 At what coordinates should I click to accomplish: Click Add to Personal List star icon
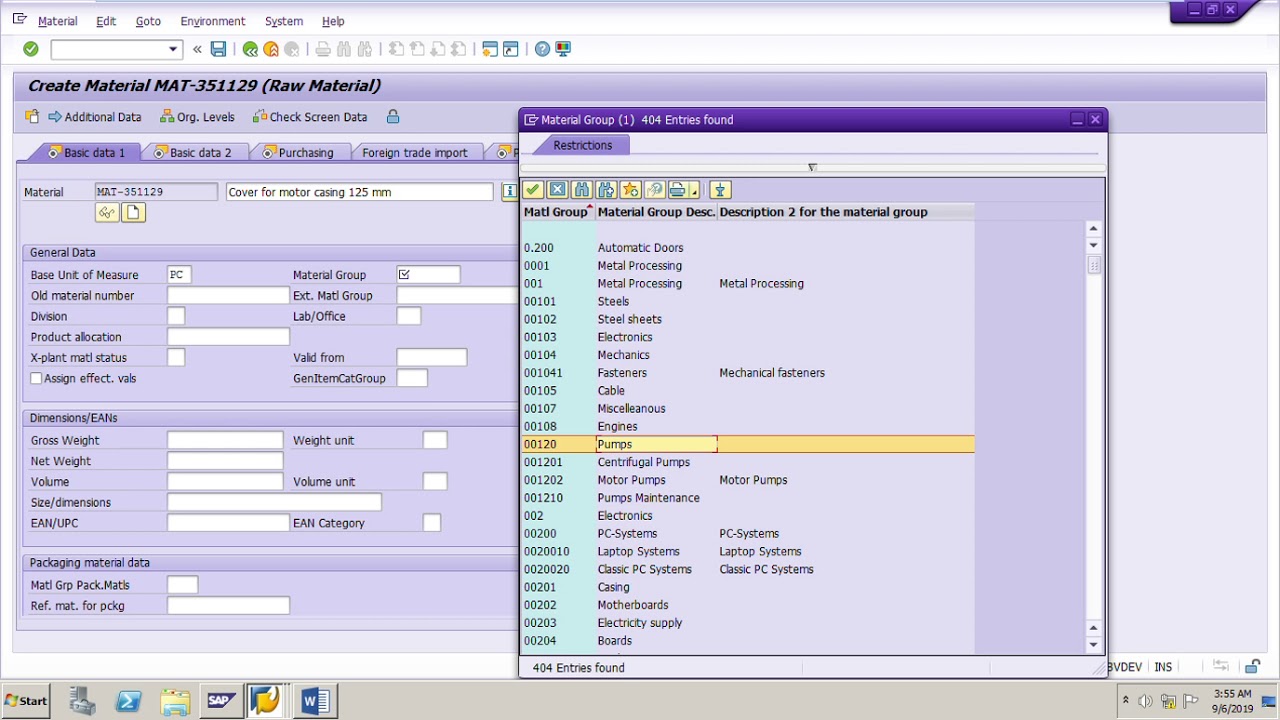coord(630,190)
